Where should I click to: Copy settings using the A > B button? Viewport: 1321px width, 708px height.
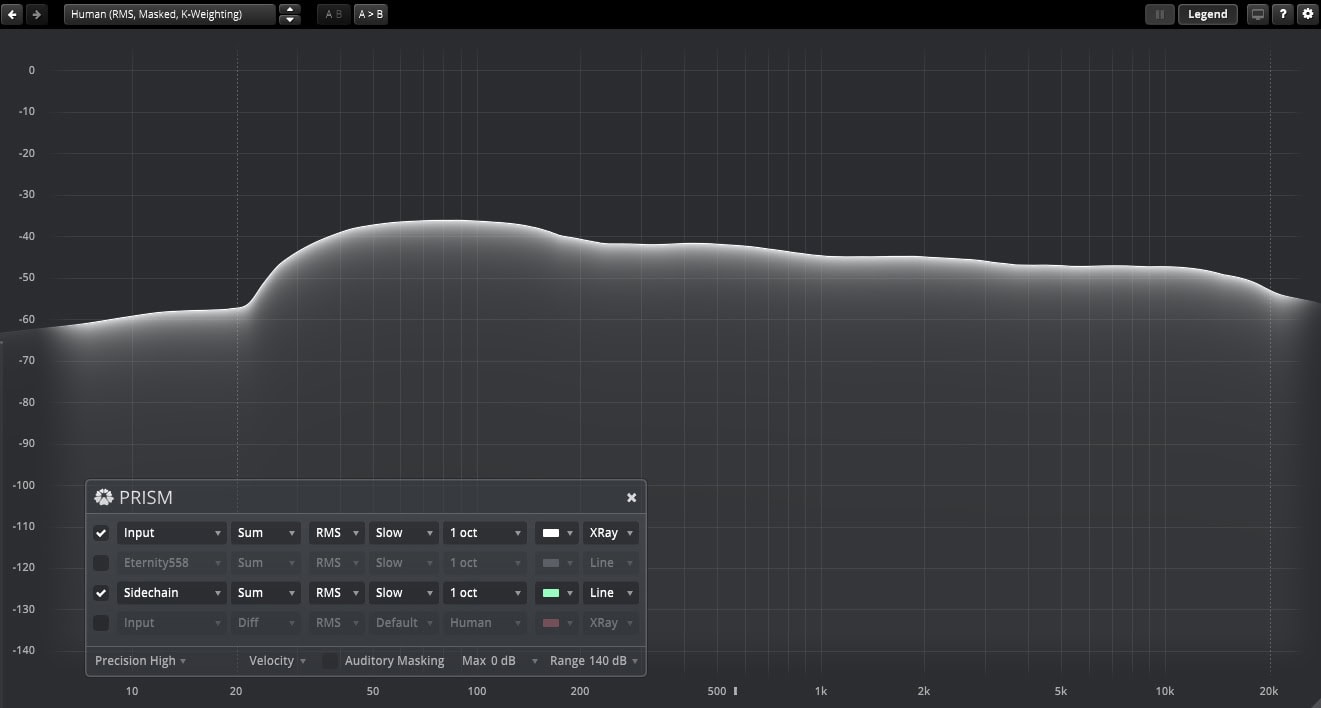pyautogui.click(x=370, y=13)
